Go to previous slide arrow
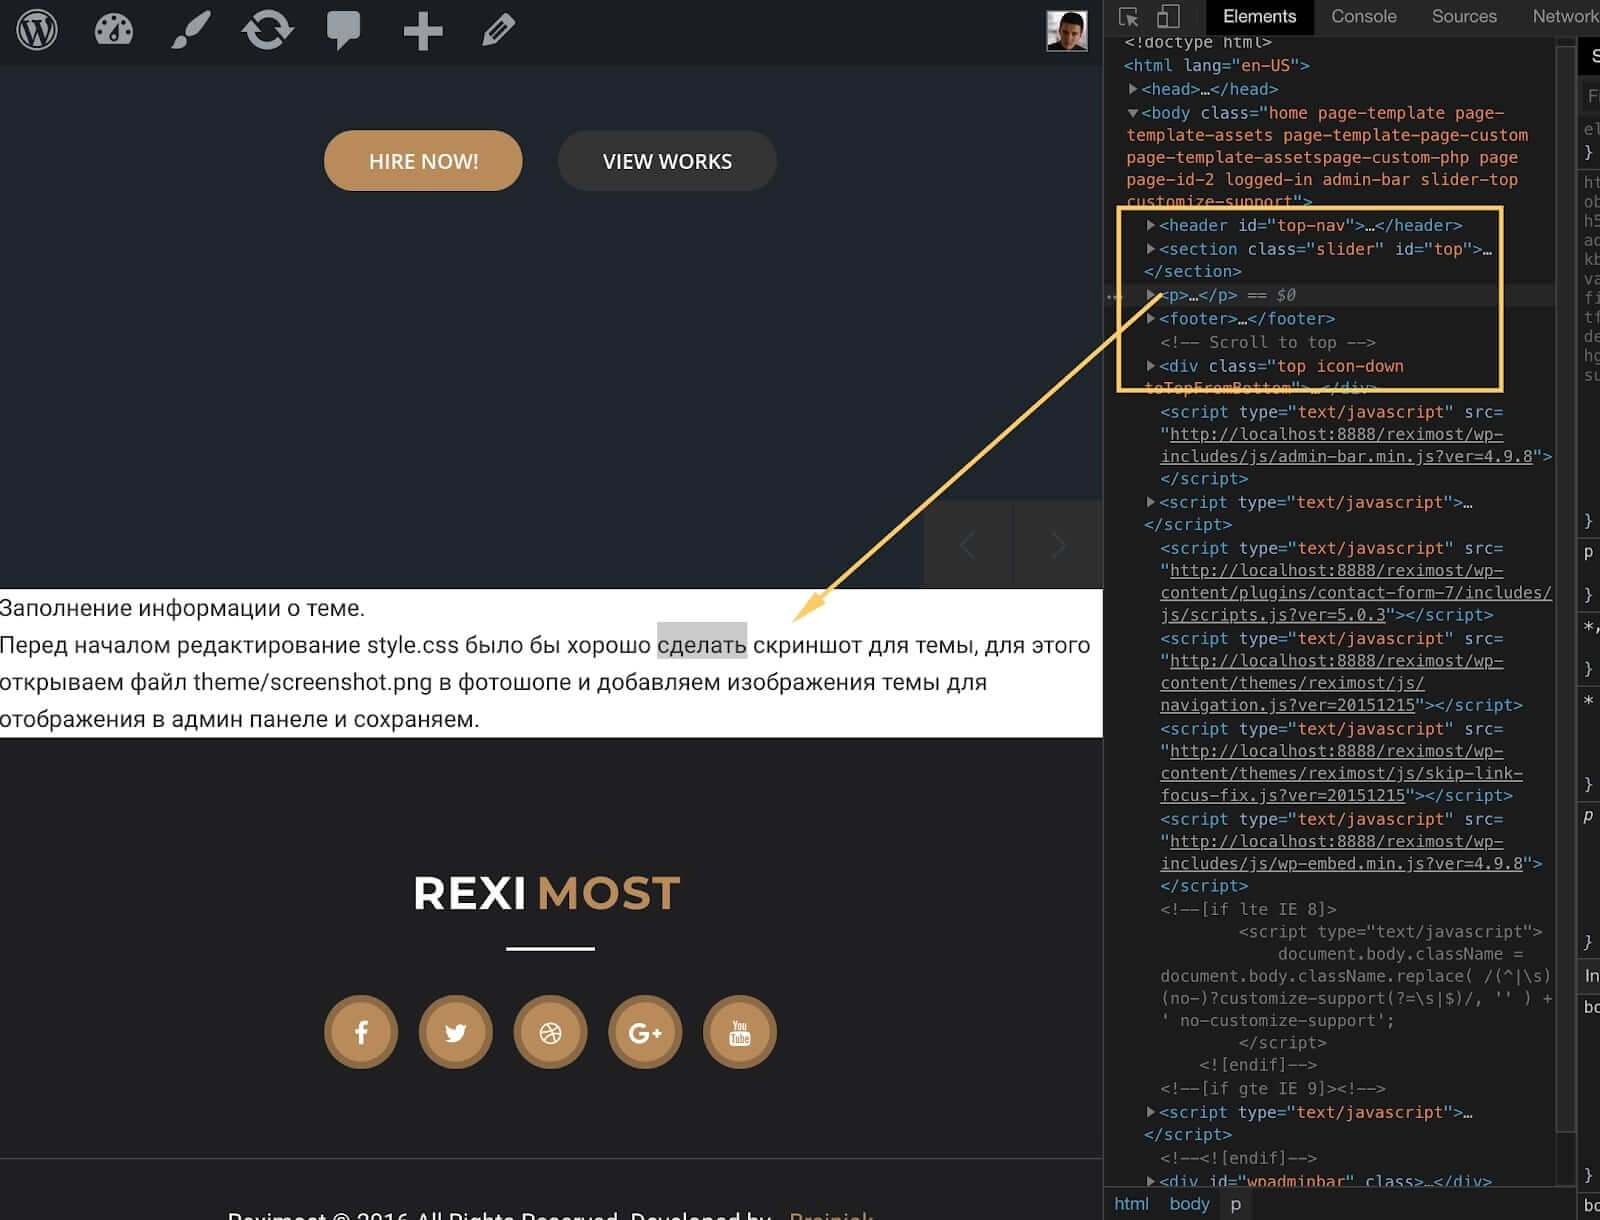1600x1220 pixels. [x=968, y=545]
